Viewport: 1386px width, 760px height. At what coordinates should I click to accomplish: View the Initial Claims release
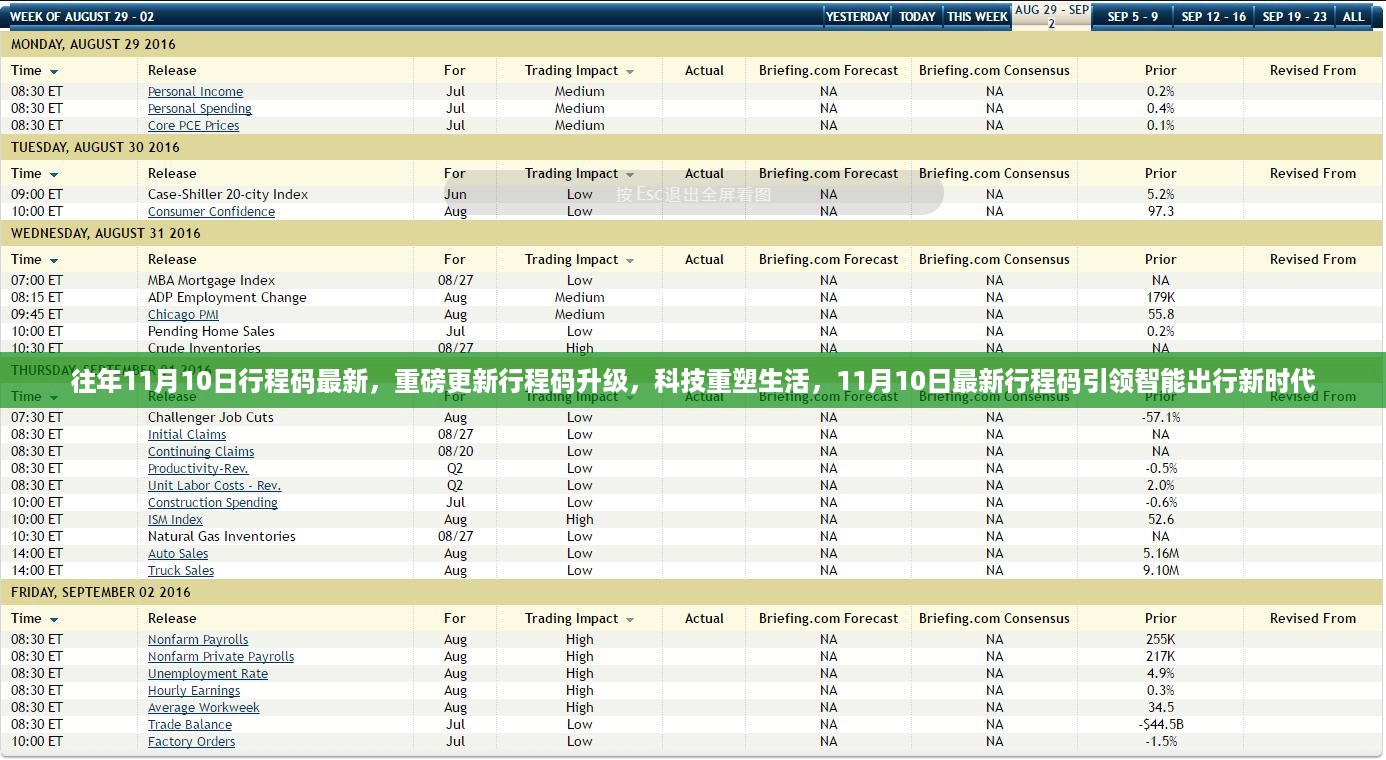click(187, 435)
